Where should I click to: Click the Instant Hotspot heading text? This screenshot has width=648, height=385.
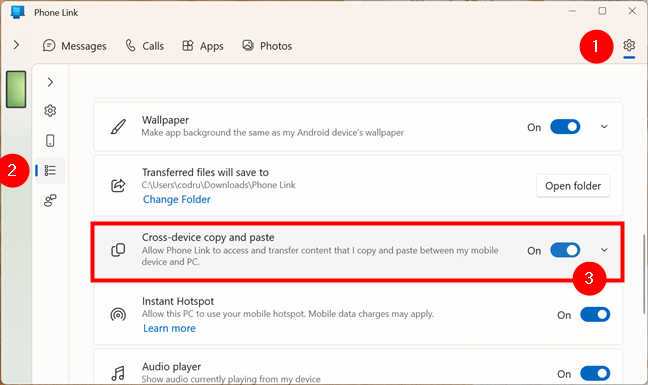point(178,302)
